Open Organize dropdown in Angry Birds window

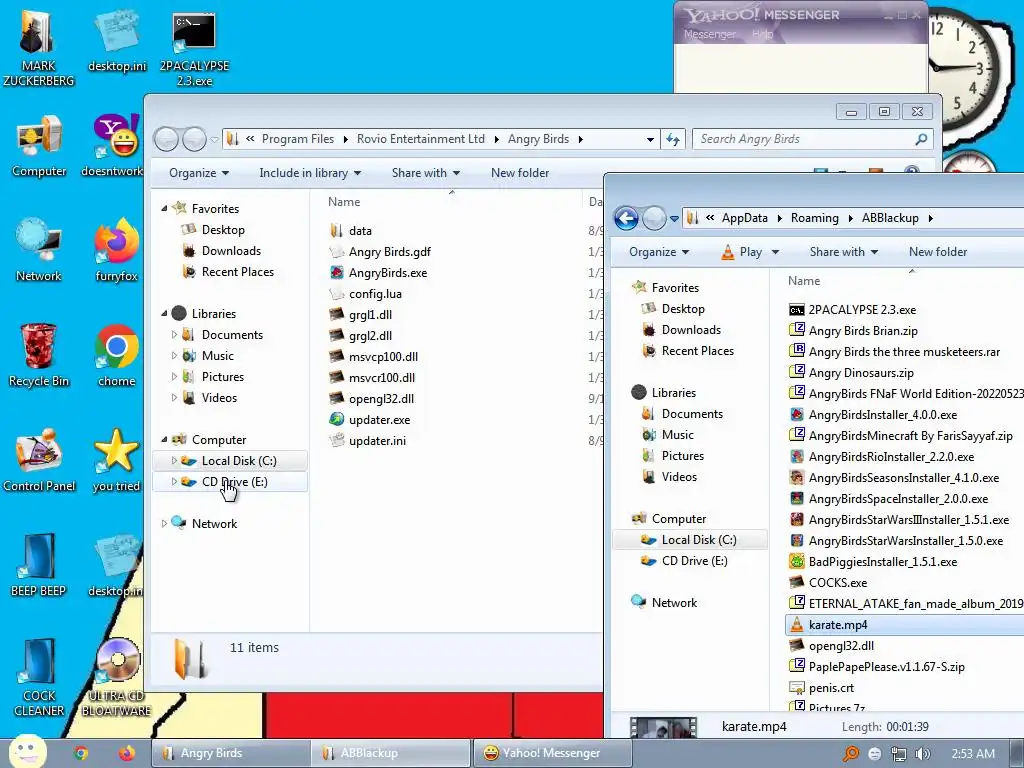pyautogui.click(x=199, y=173)
